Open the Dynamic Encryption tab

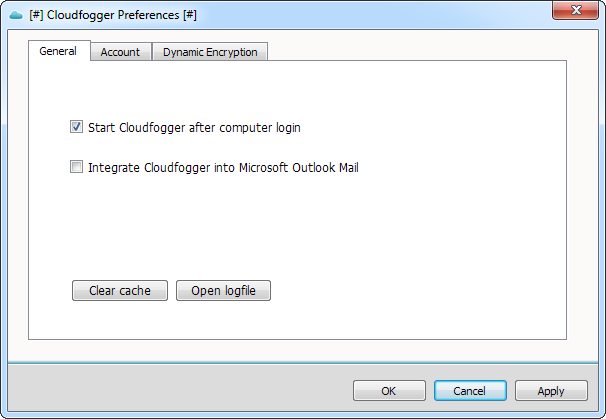(x=210, y=52)
